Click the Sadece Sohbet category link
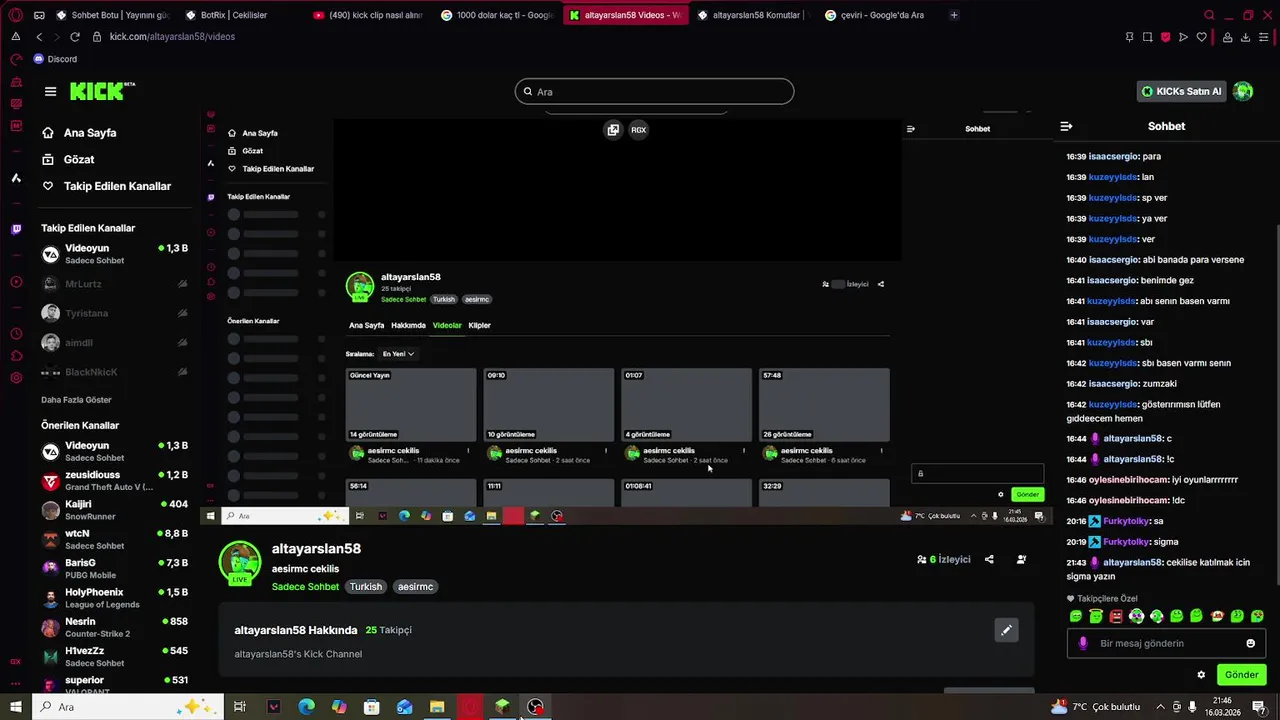Screen dimensions: 1280x720 click(305, 587)
